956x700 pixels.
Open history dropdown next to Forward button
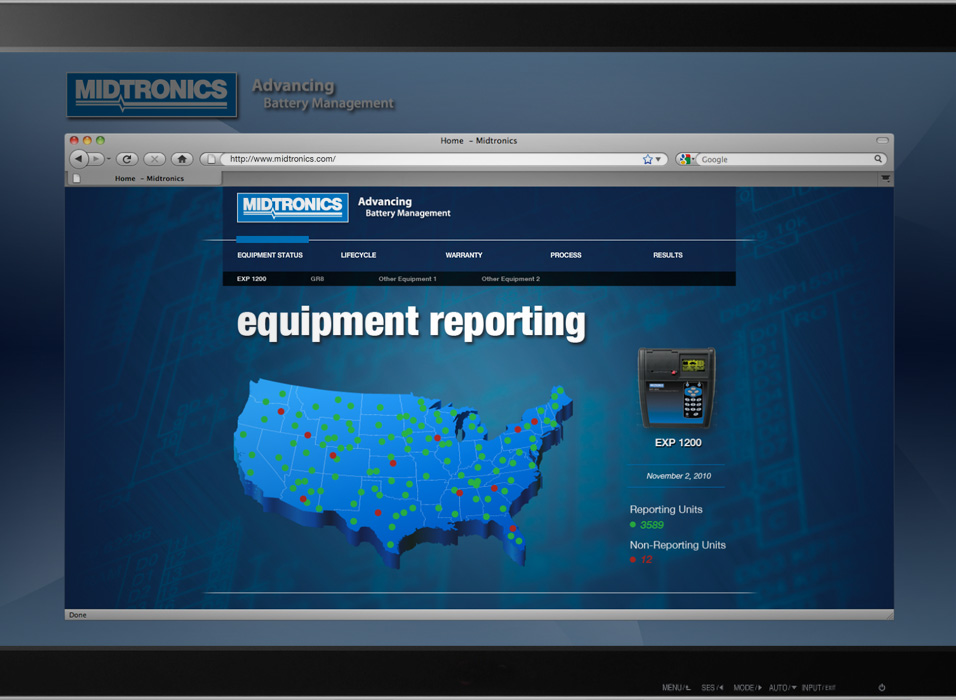tap(109, 159)
